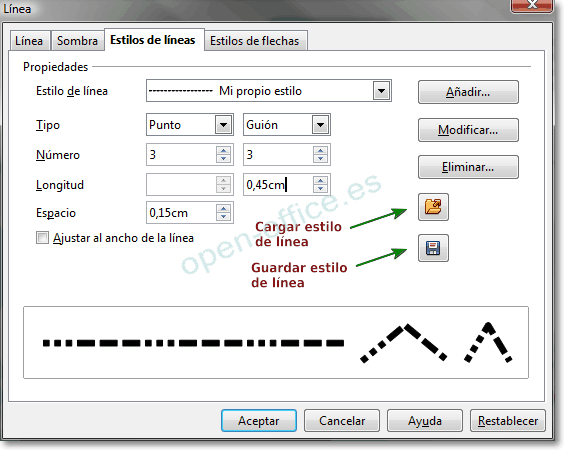Decrease the Espacio 0,15cm spinner down
The width and height of the screenshot is (564, 450).
pos(224,217)
